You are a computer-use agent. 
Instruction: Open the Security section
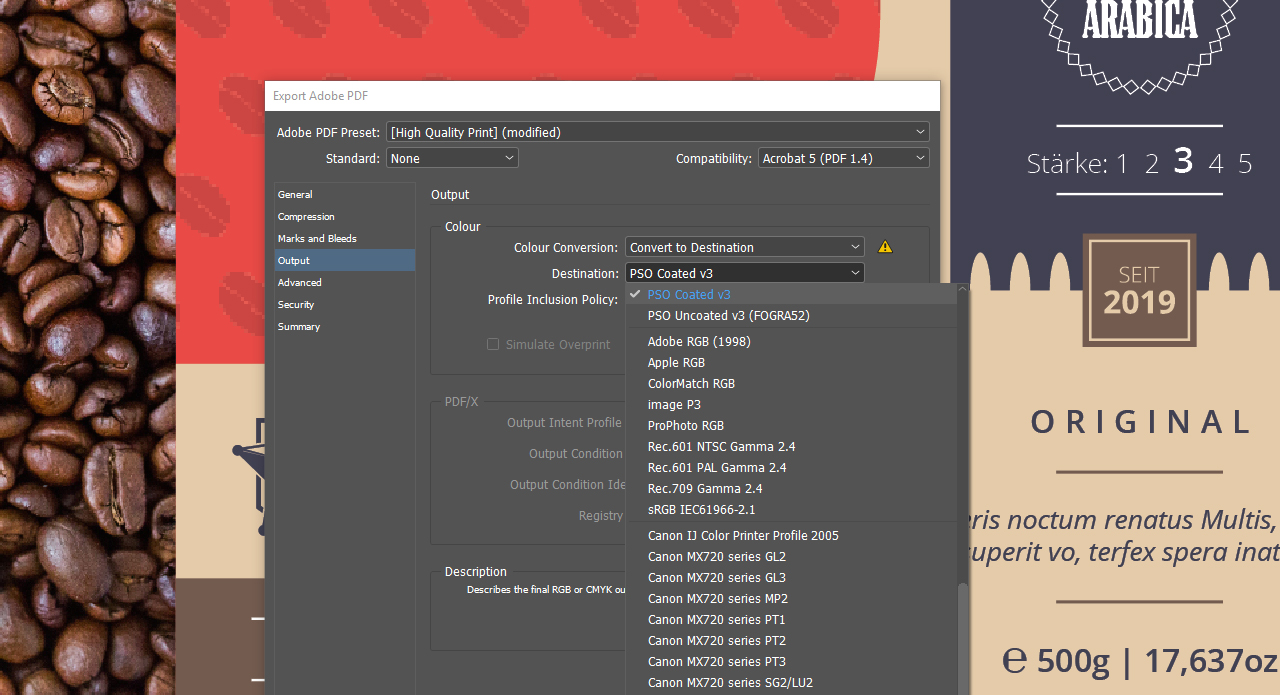345,304
